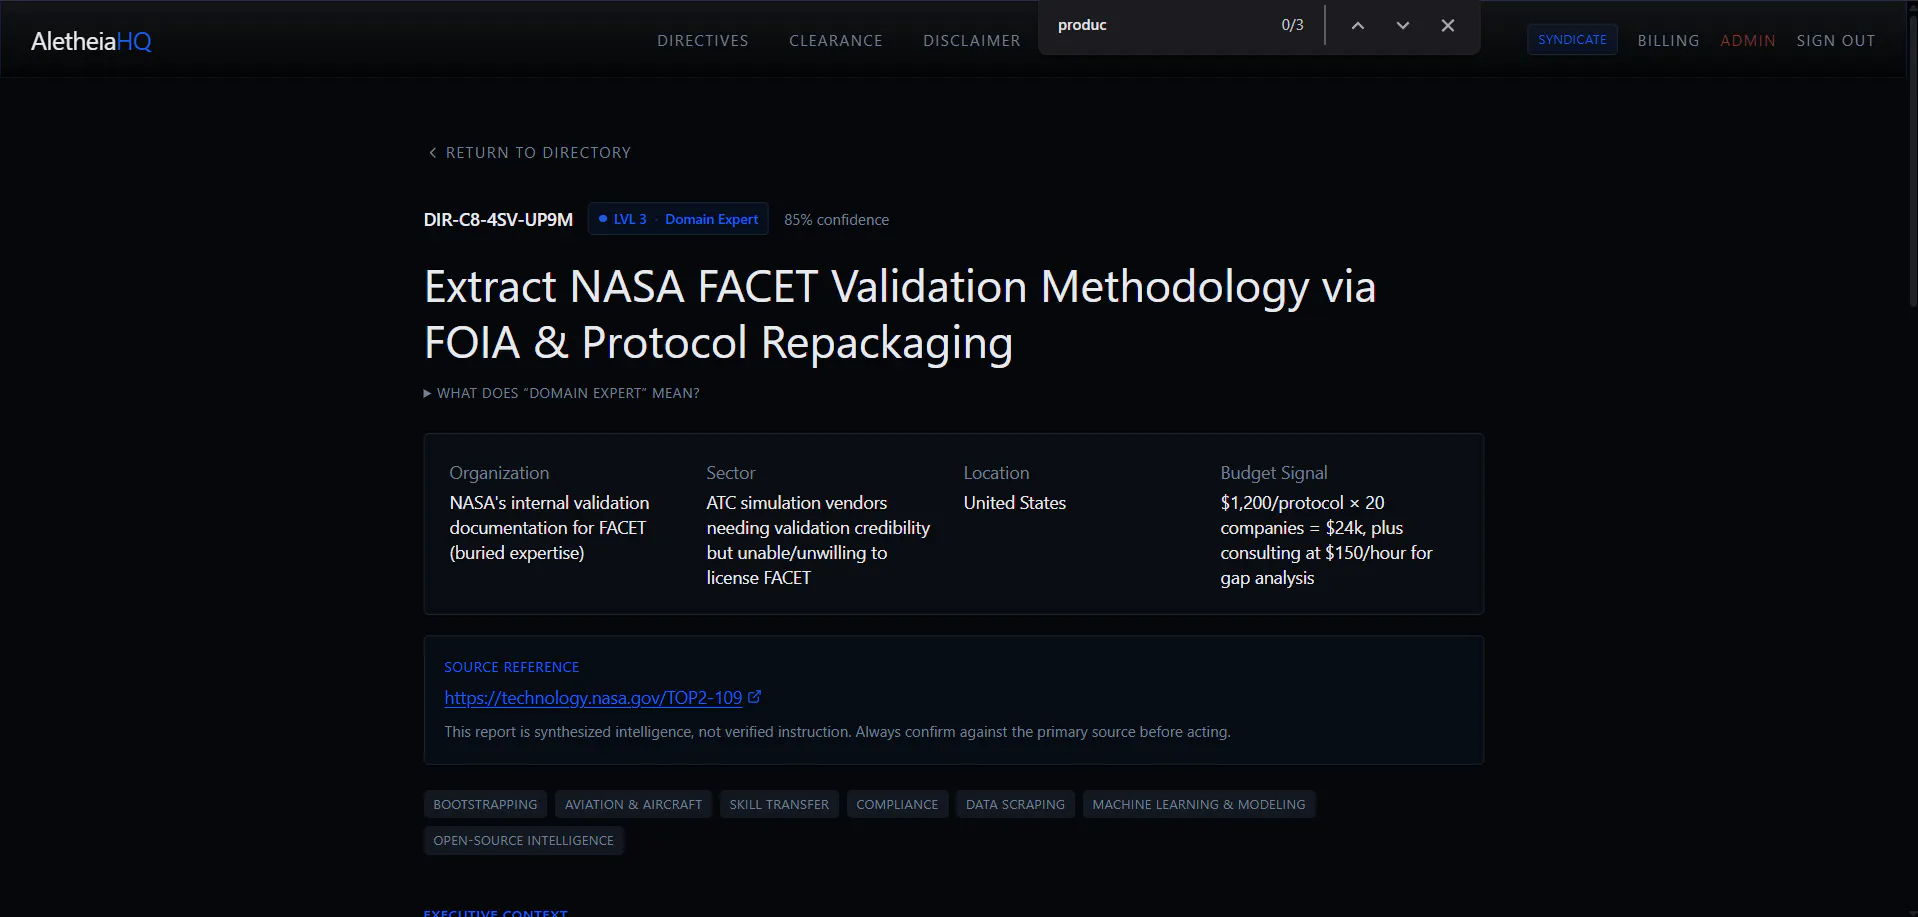Image resolution: width=1918 pixels, height=917 pixels.
Task: Click the Syndicate badge button
Action: tap(1572, 40)
